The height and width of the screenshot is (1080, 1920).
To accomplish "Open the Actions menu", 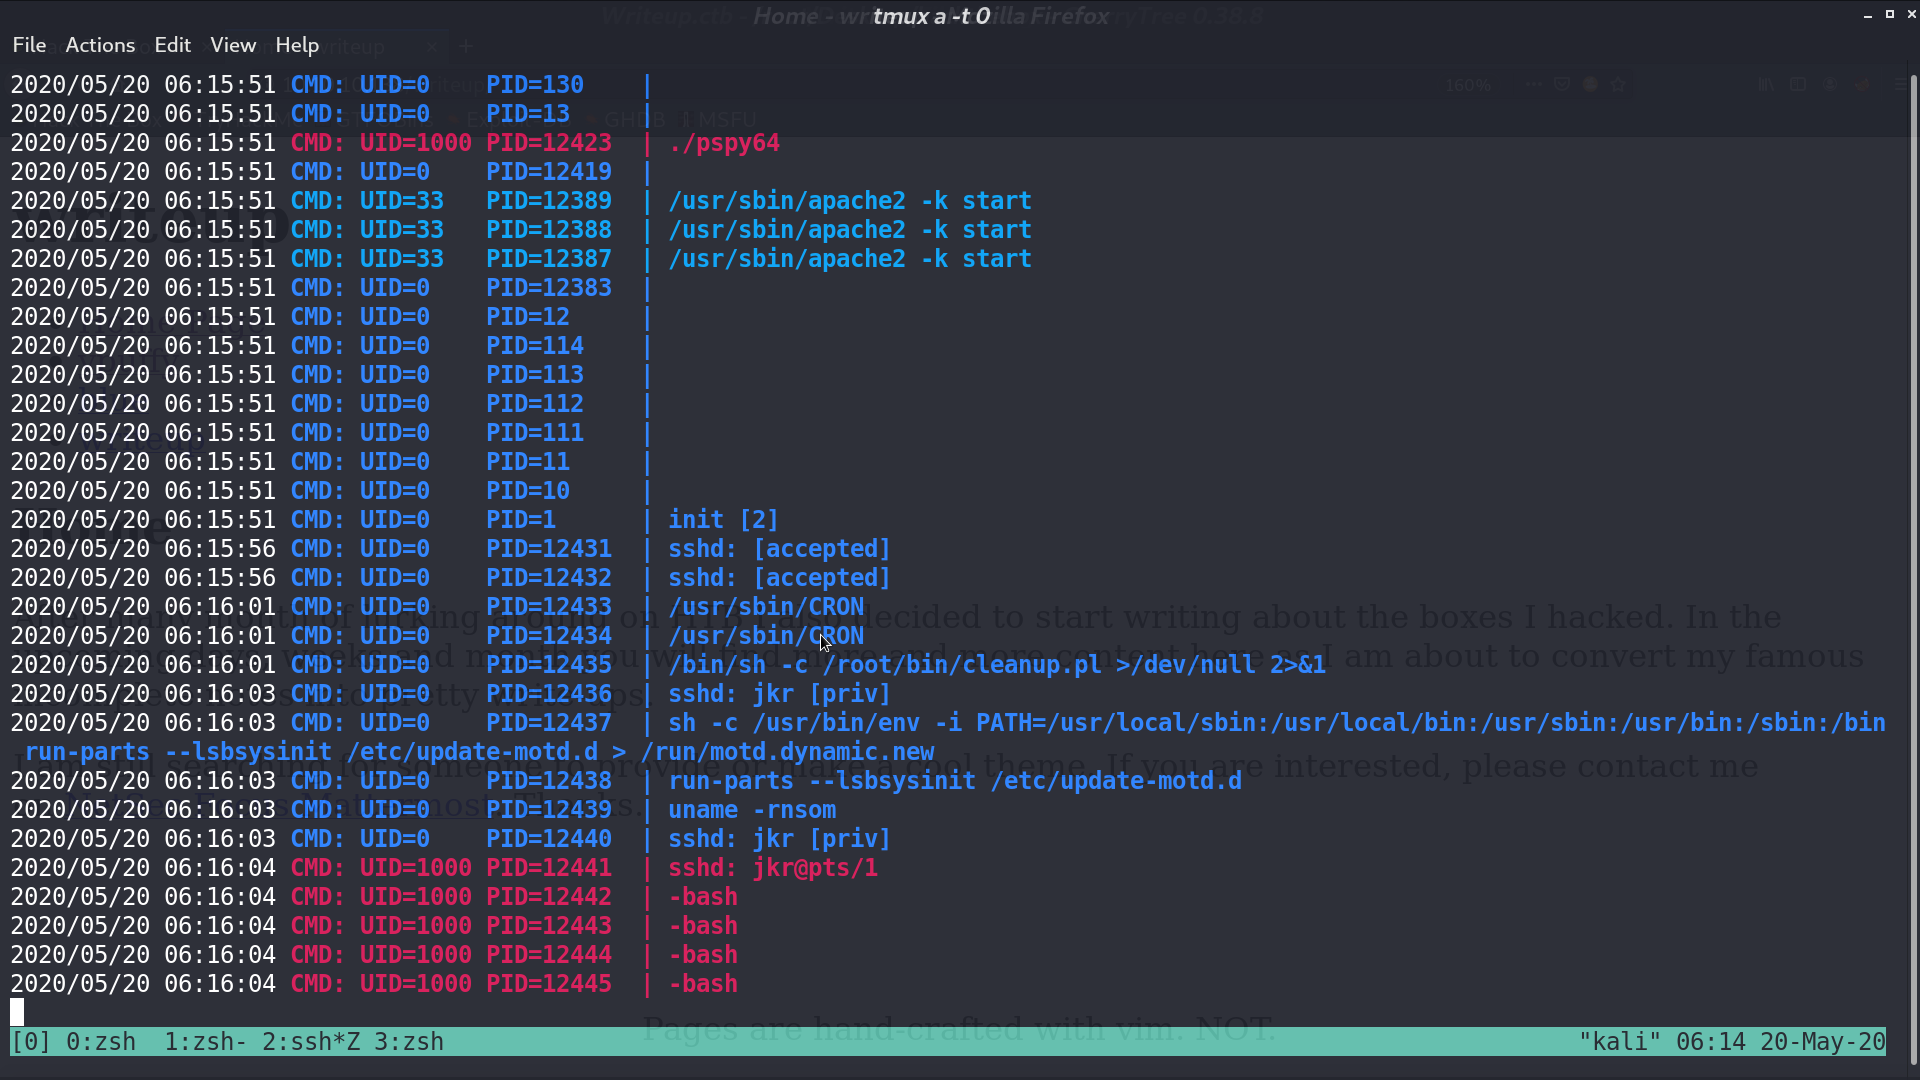I will coord(100,45).
